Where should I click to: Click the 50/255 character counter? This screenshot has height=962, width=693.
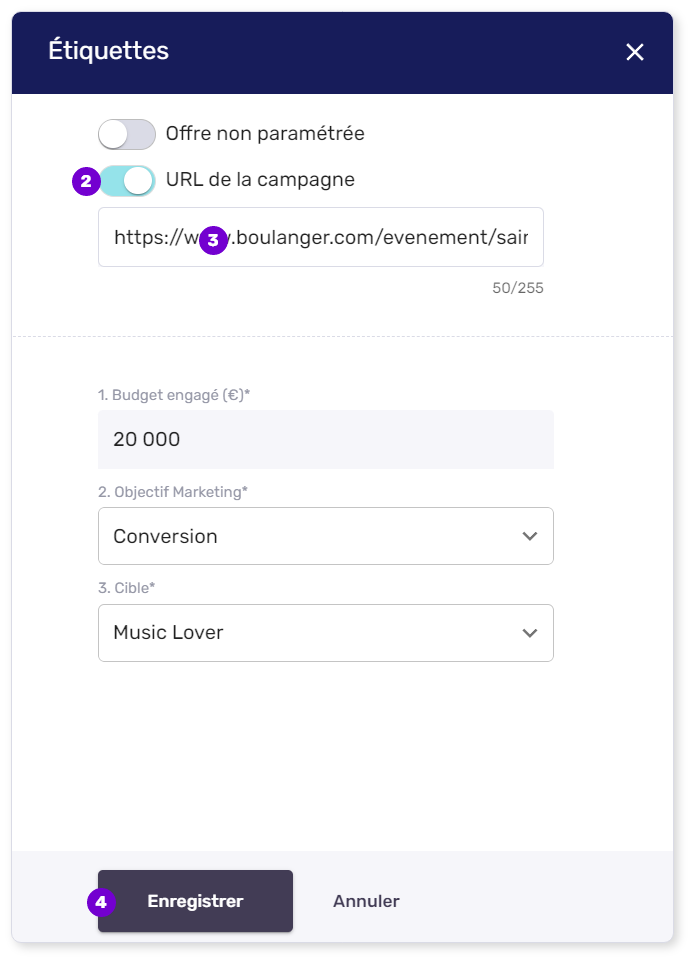pos(518,289)
